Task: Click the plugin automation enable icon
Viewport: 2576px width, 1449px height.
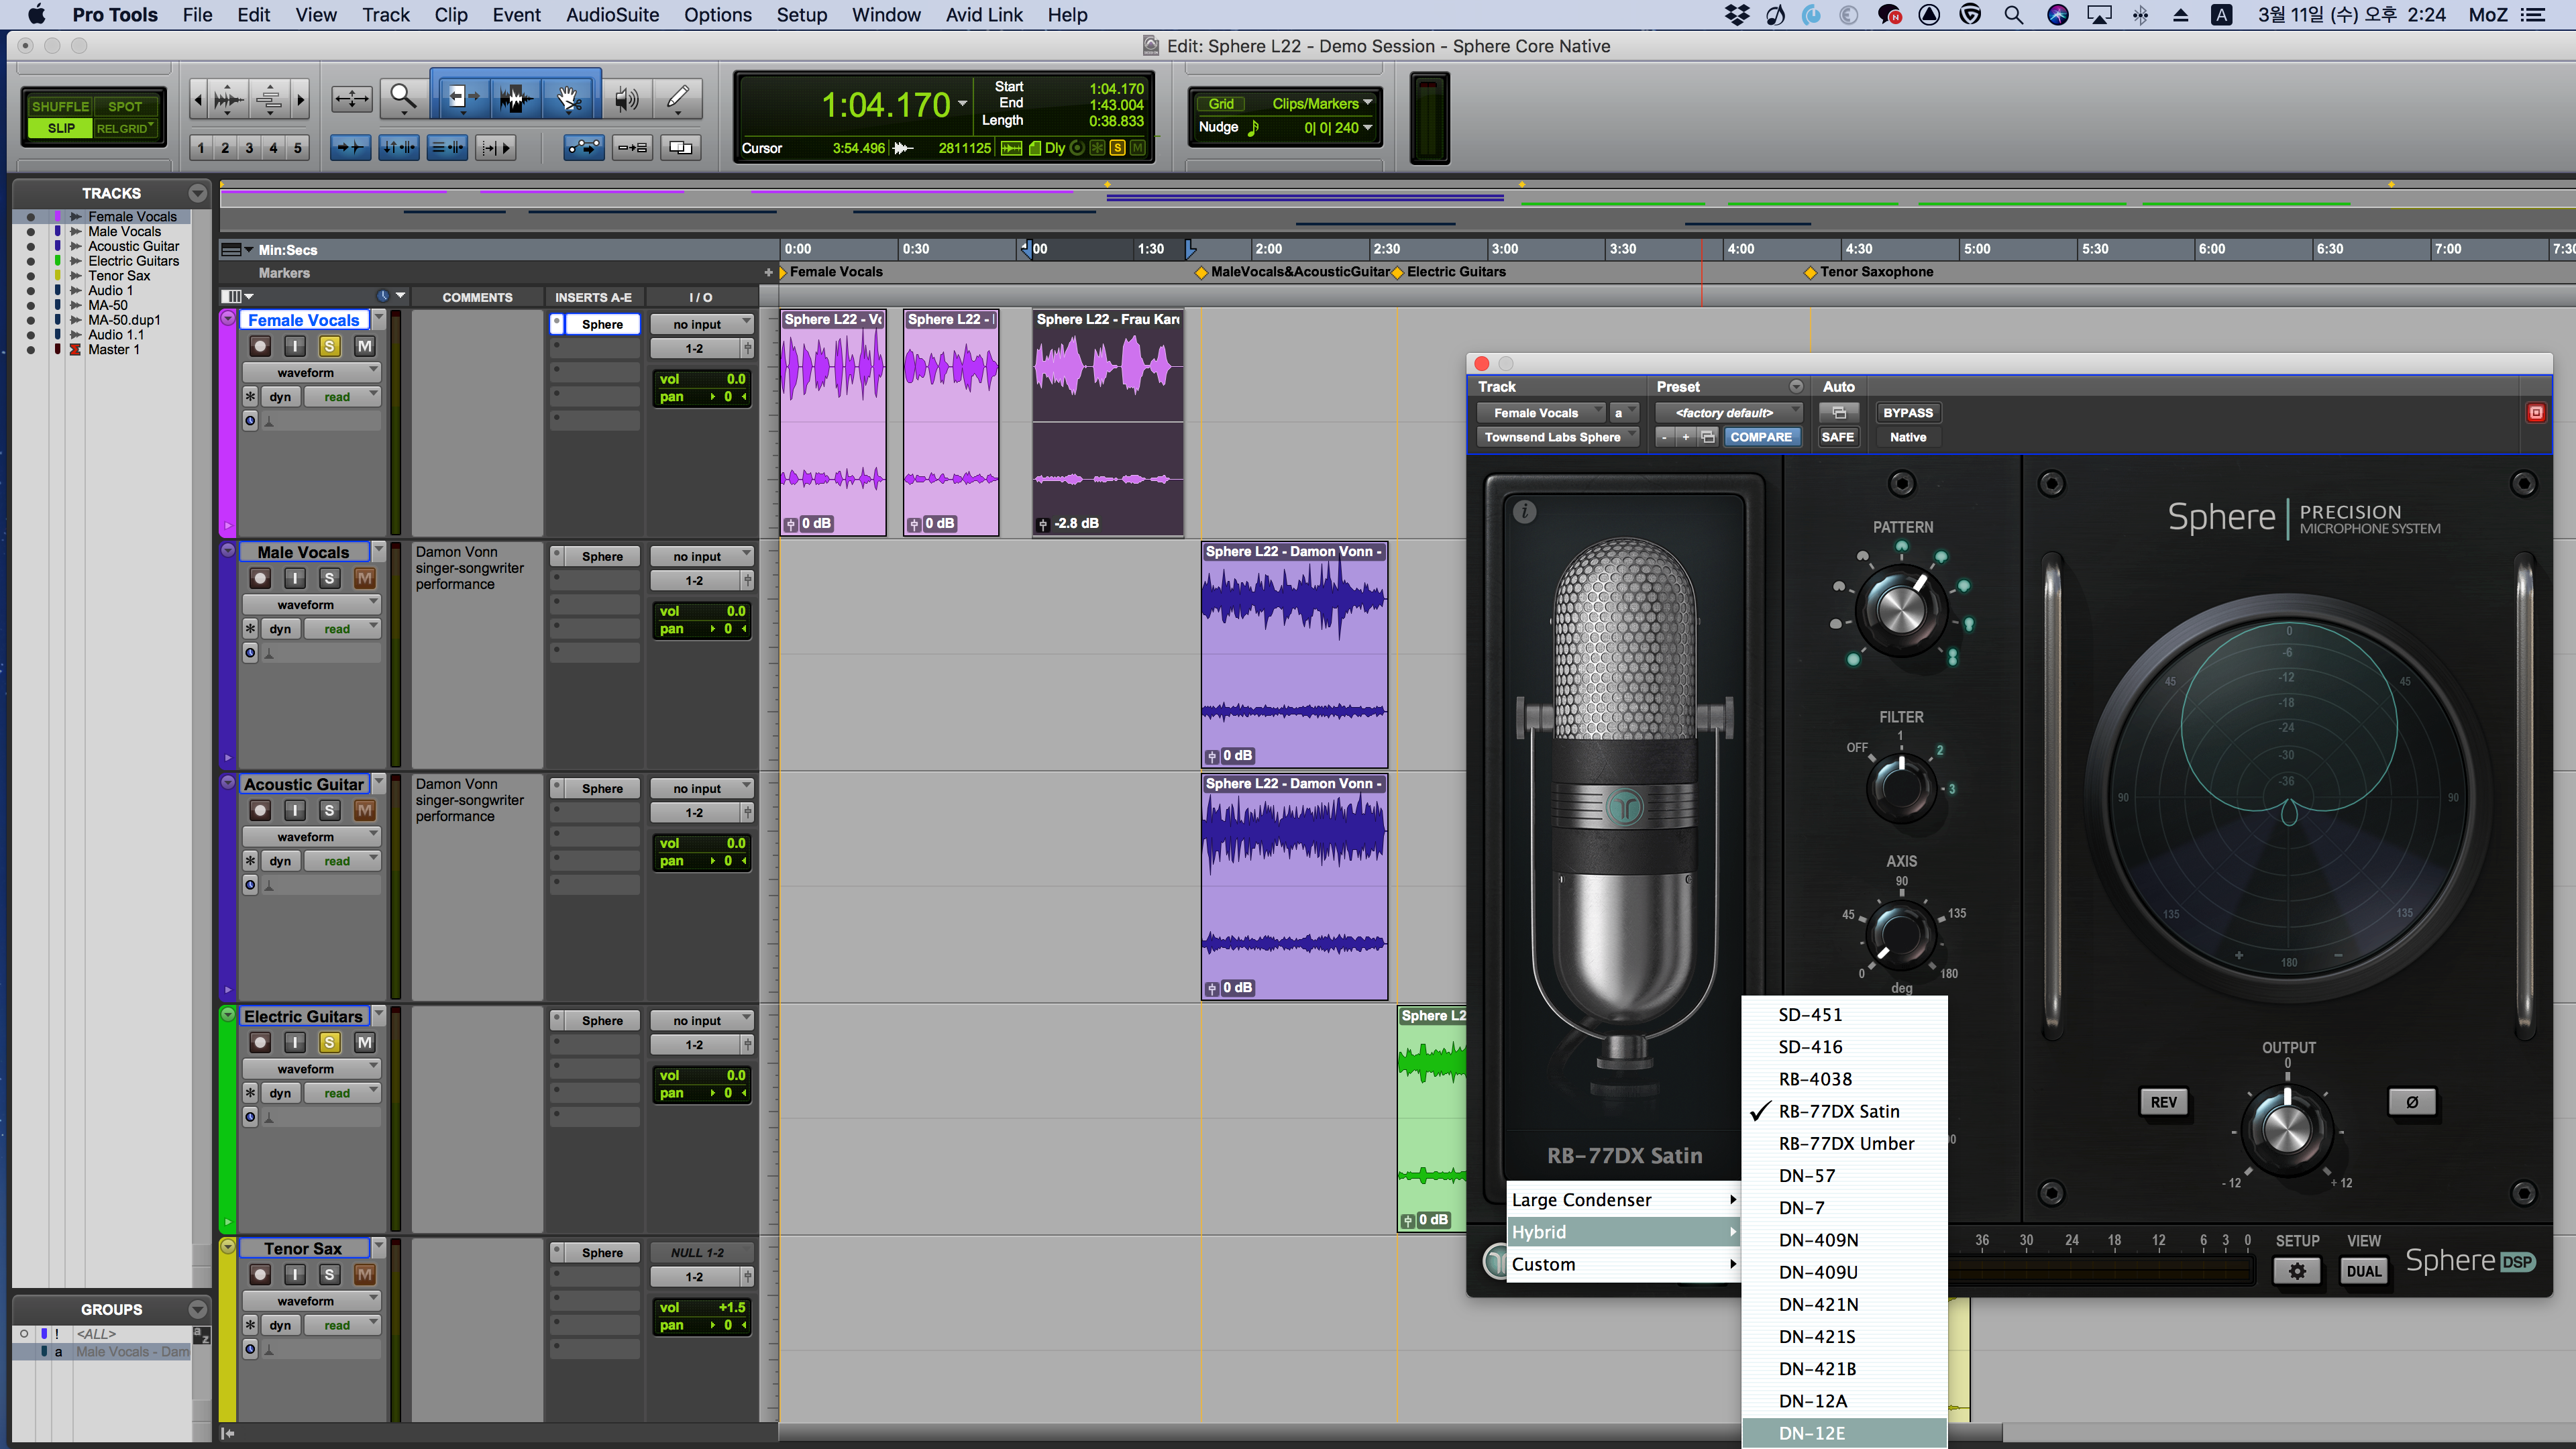Action: tap(1838, 413)
